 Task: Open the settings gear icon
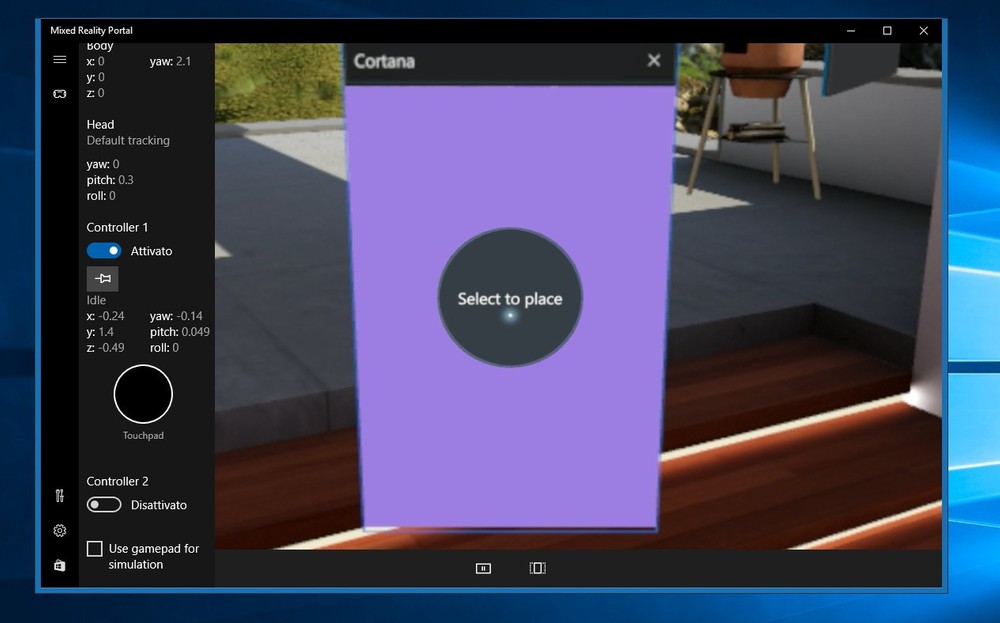(x=59, y=531)
